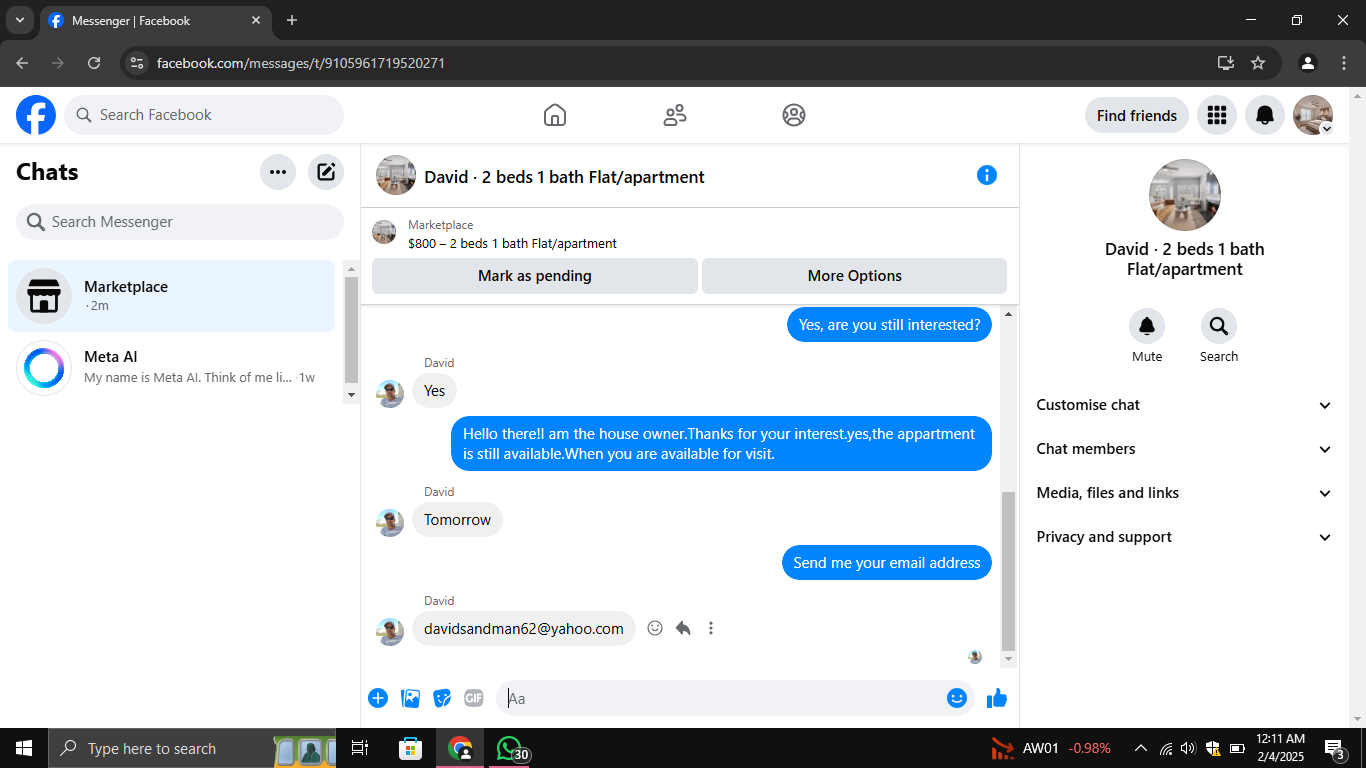Screen dimensions: 1366x768
Task: Choose a GIF in the composer
Action: coord(474,698)
